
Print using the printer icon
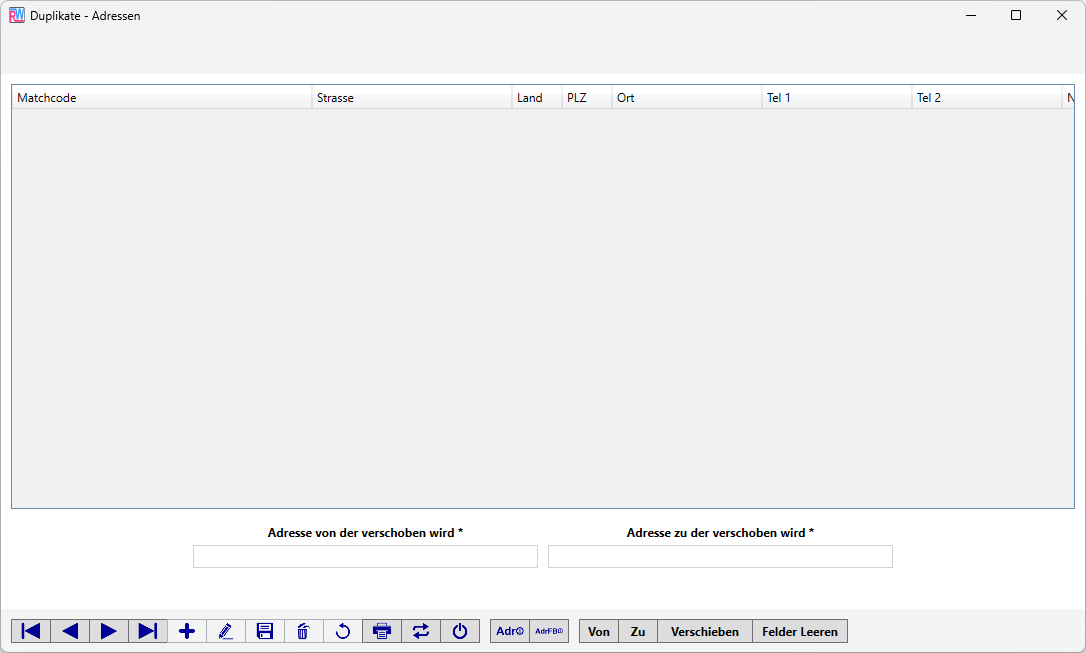pyautogui.click(x=382, y=631)
